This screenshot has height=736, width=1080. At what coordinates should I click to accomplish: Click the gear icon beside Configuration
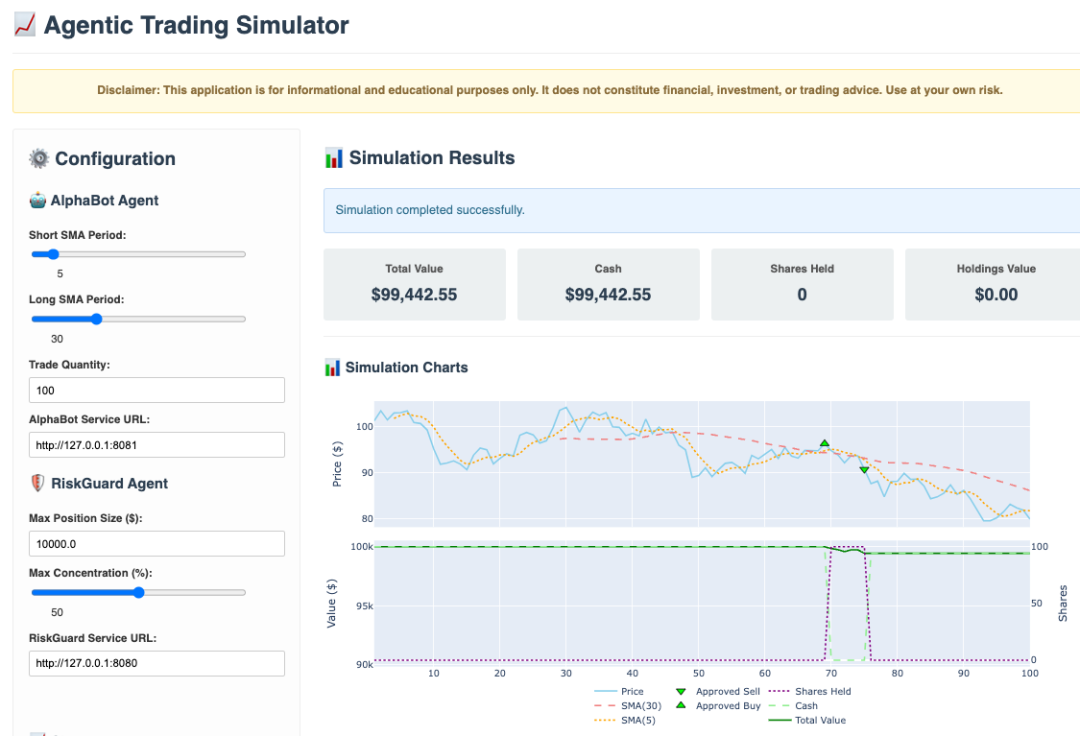click(x=37, y=158)
